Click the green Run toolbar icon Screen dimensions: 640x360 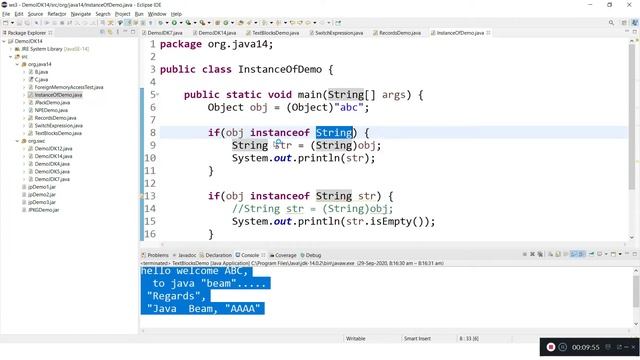(x=174, y=23)
